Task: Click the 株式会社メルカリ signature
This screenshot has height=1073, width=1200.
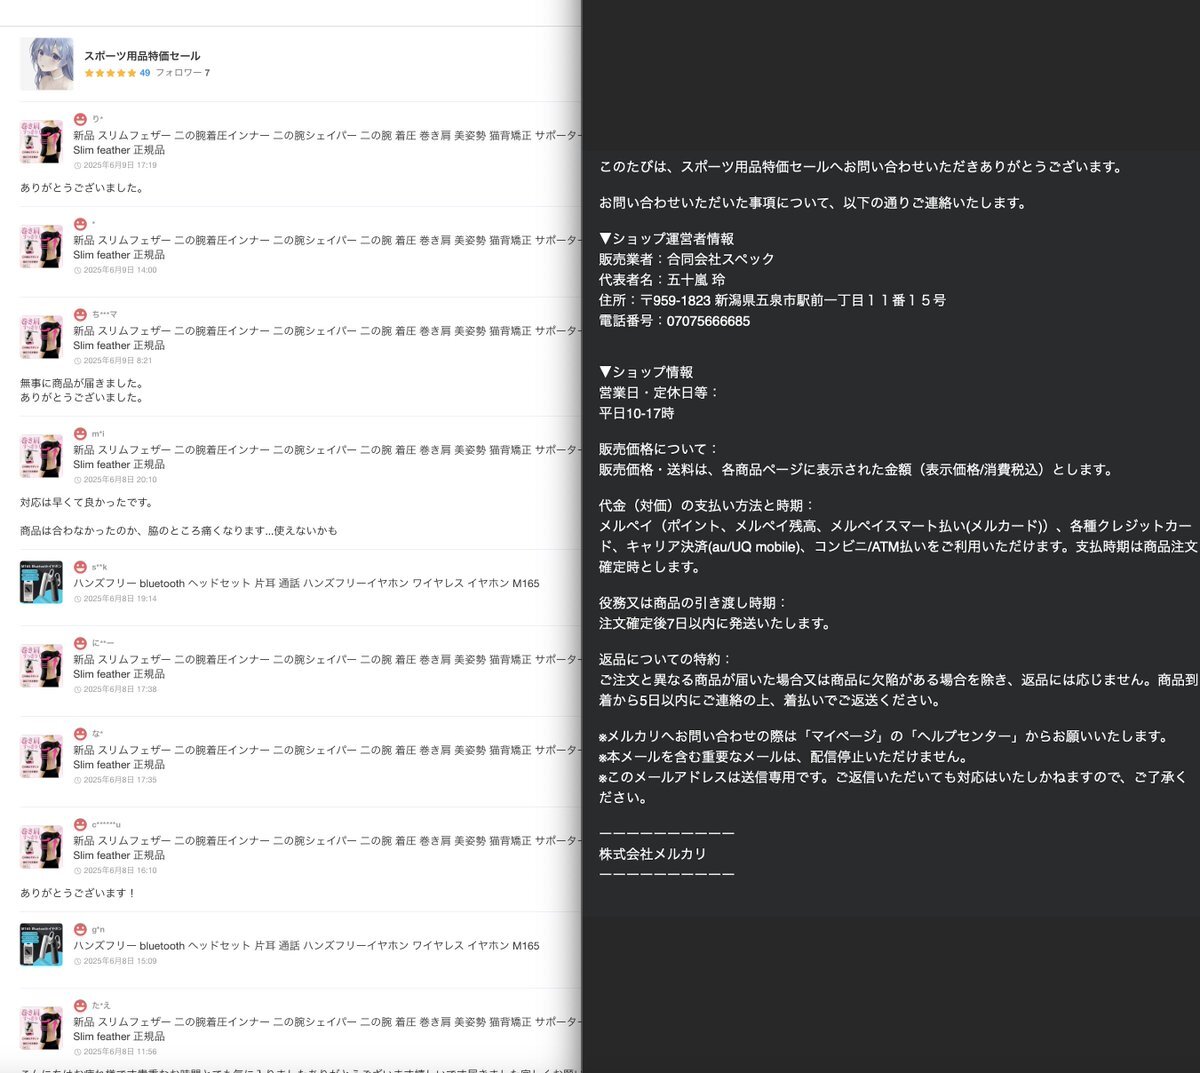Action: click(x=652, y=854)
